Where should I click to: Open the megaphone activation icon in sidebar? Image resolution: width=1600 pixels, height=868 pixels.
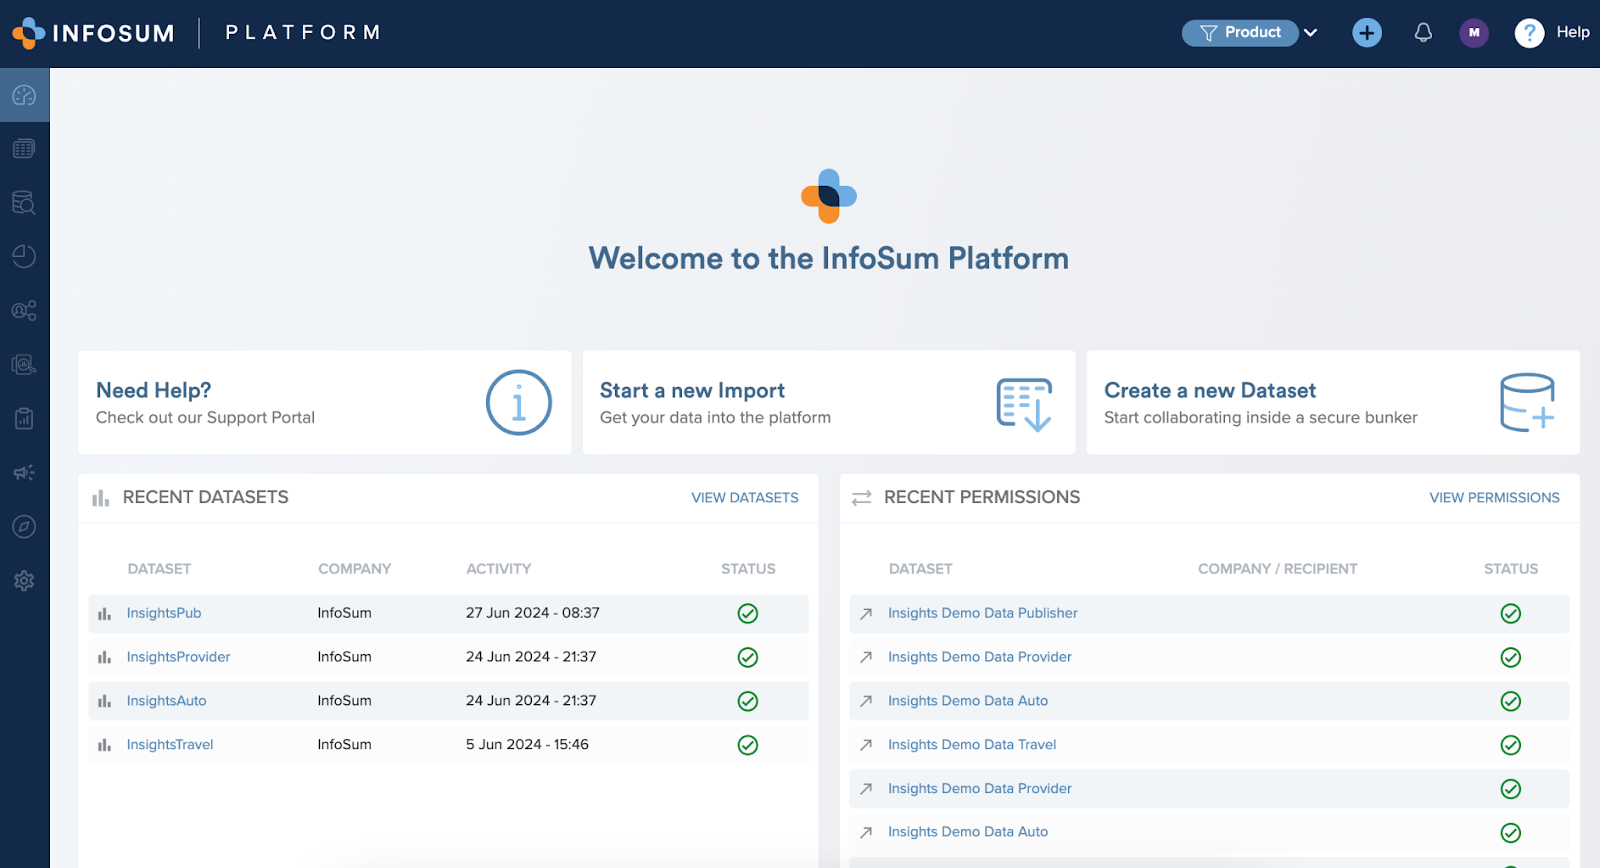[x=24, y=473]
